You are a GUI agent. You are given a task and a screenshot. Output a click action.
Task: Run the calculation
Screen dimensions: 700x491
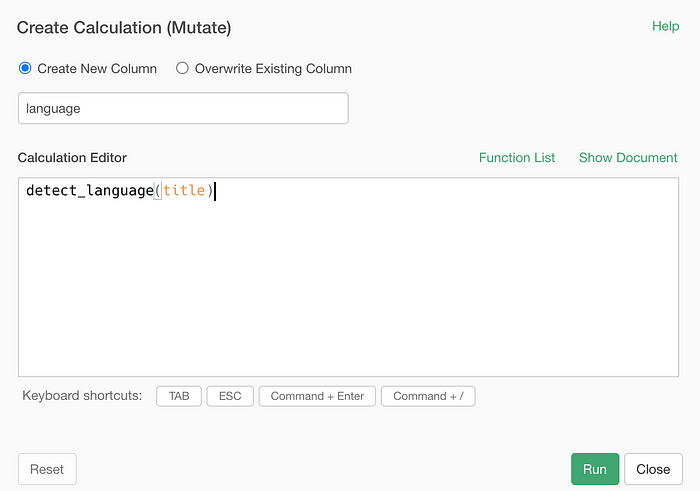click(x=595, y=469)
